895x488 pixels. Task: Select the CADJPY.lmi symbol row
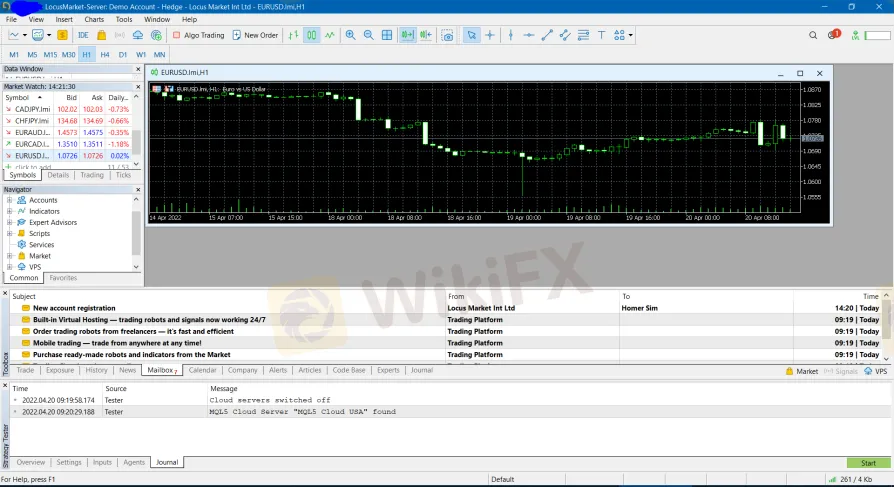click(67, 110)
